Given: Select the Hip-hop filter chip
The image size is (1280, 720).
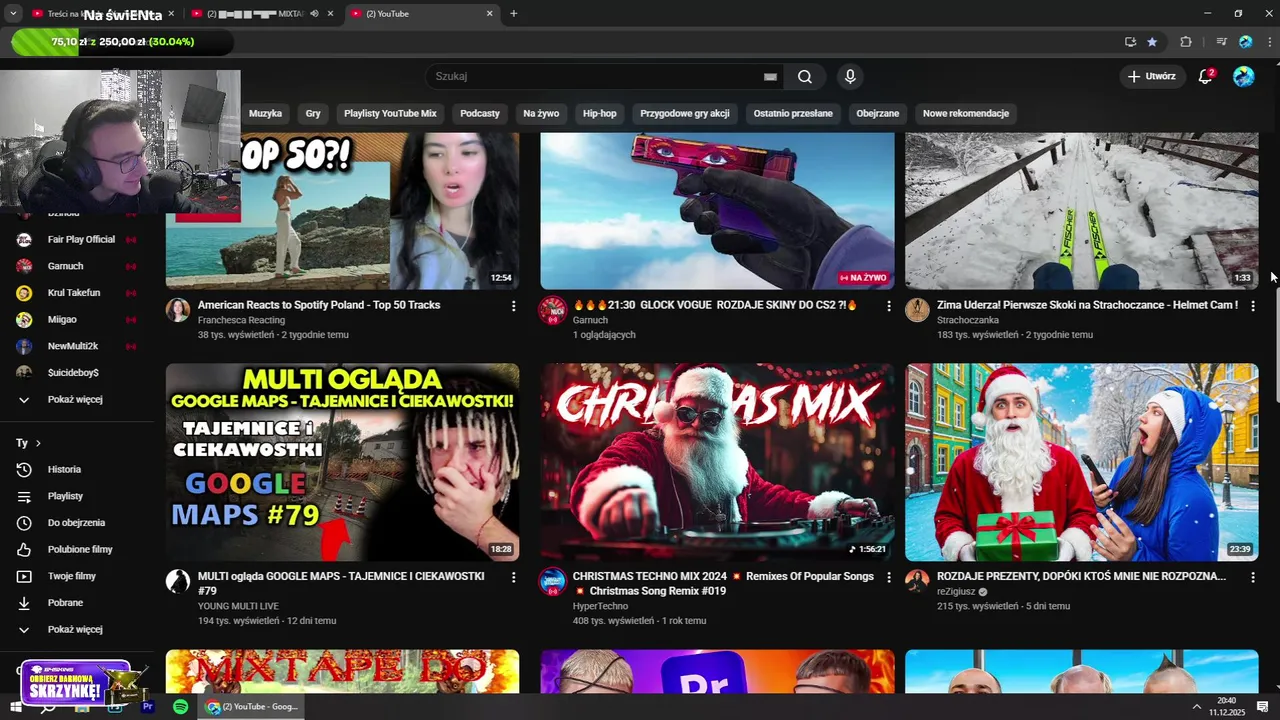Looking at the screenshot, I should pyautogui.click(x=600, y=113).
